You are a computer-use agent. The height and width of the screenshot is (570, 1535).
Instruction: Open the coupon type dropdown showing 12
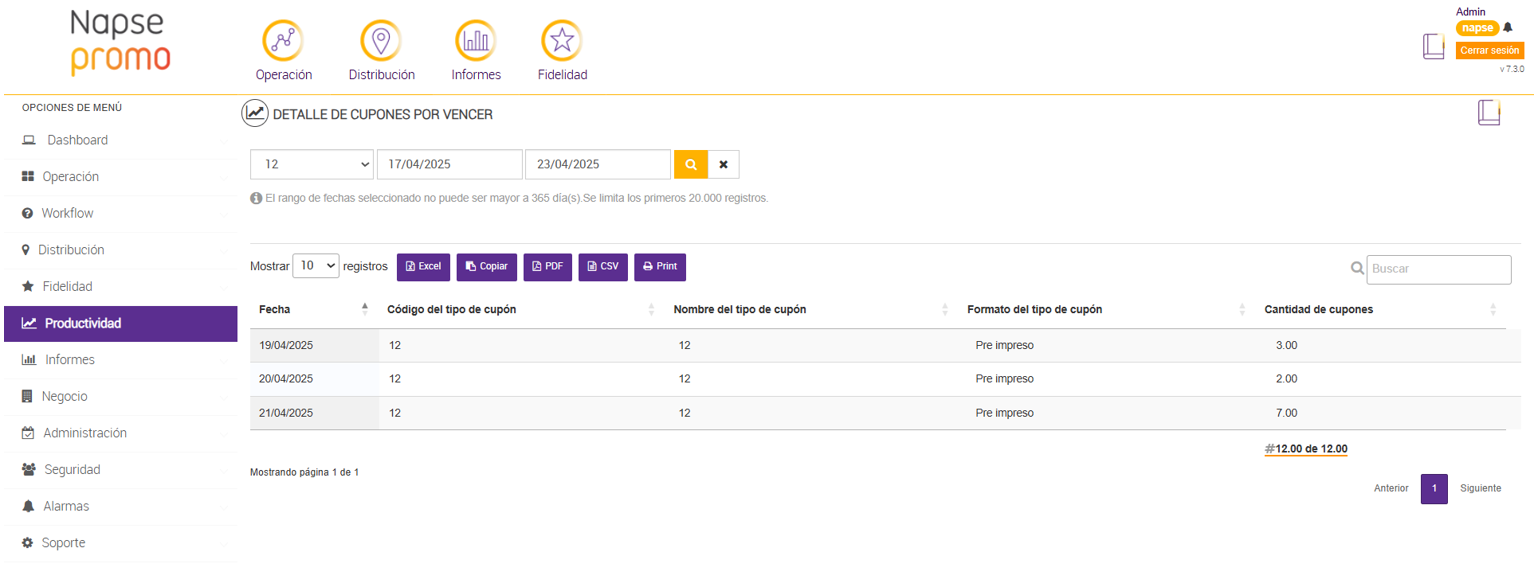tap(312, 164)
